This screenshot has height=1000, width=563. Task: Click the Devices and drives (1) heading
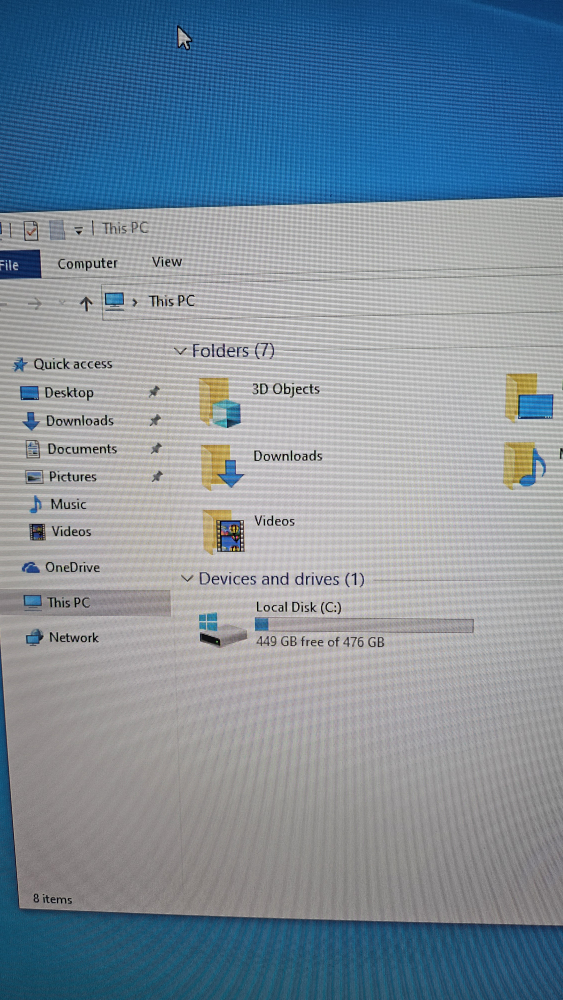tap(282, 579)
